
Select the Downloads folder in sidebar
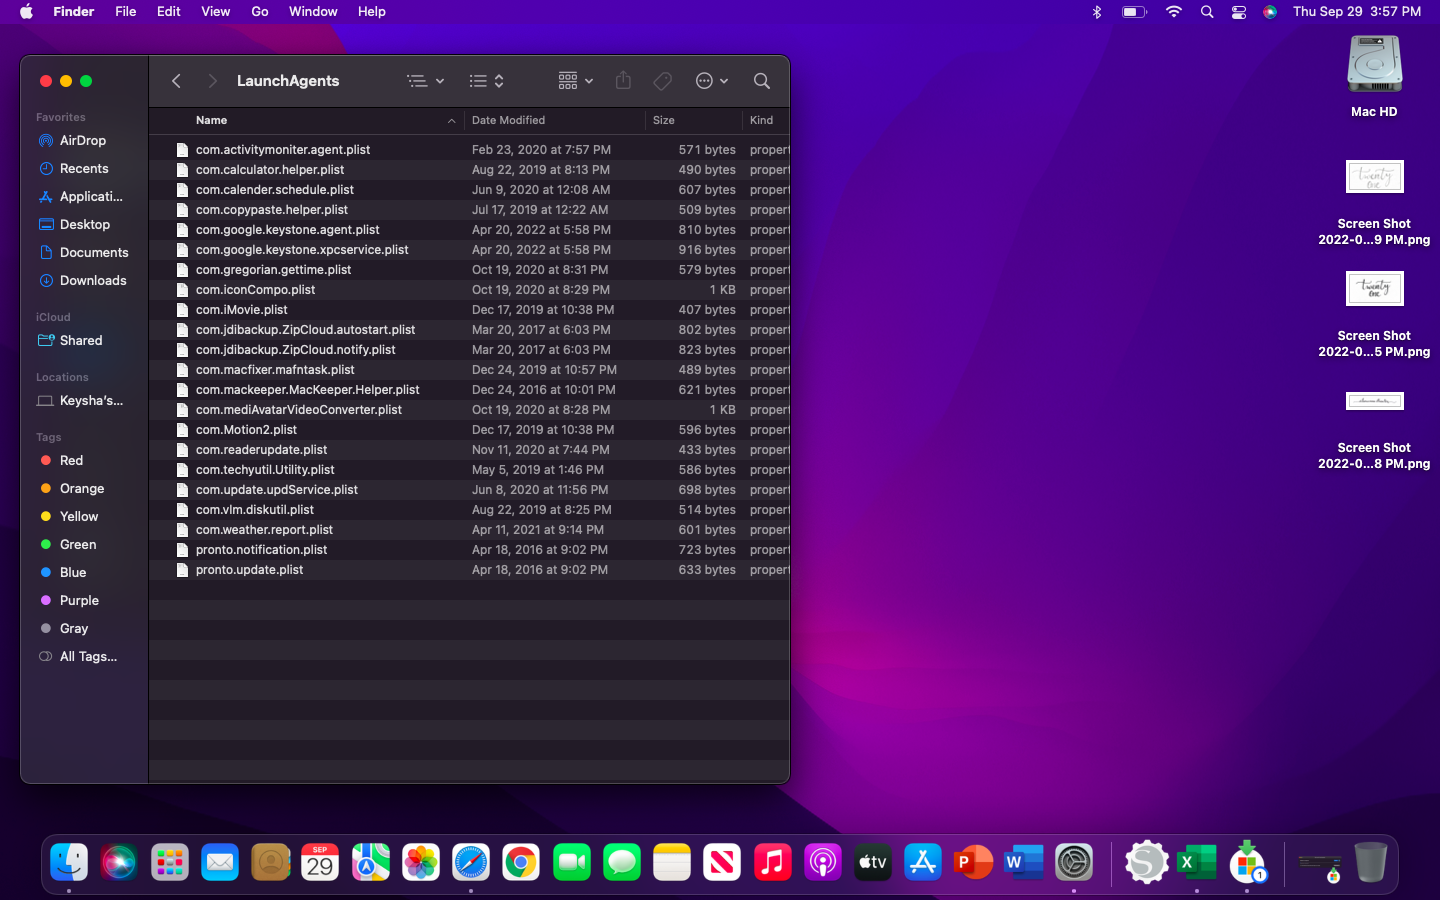(x=93, y=281)
